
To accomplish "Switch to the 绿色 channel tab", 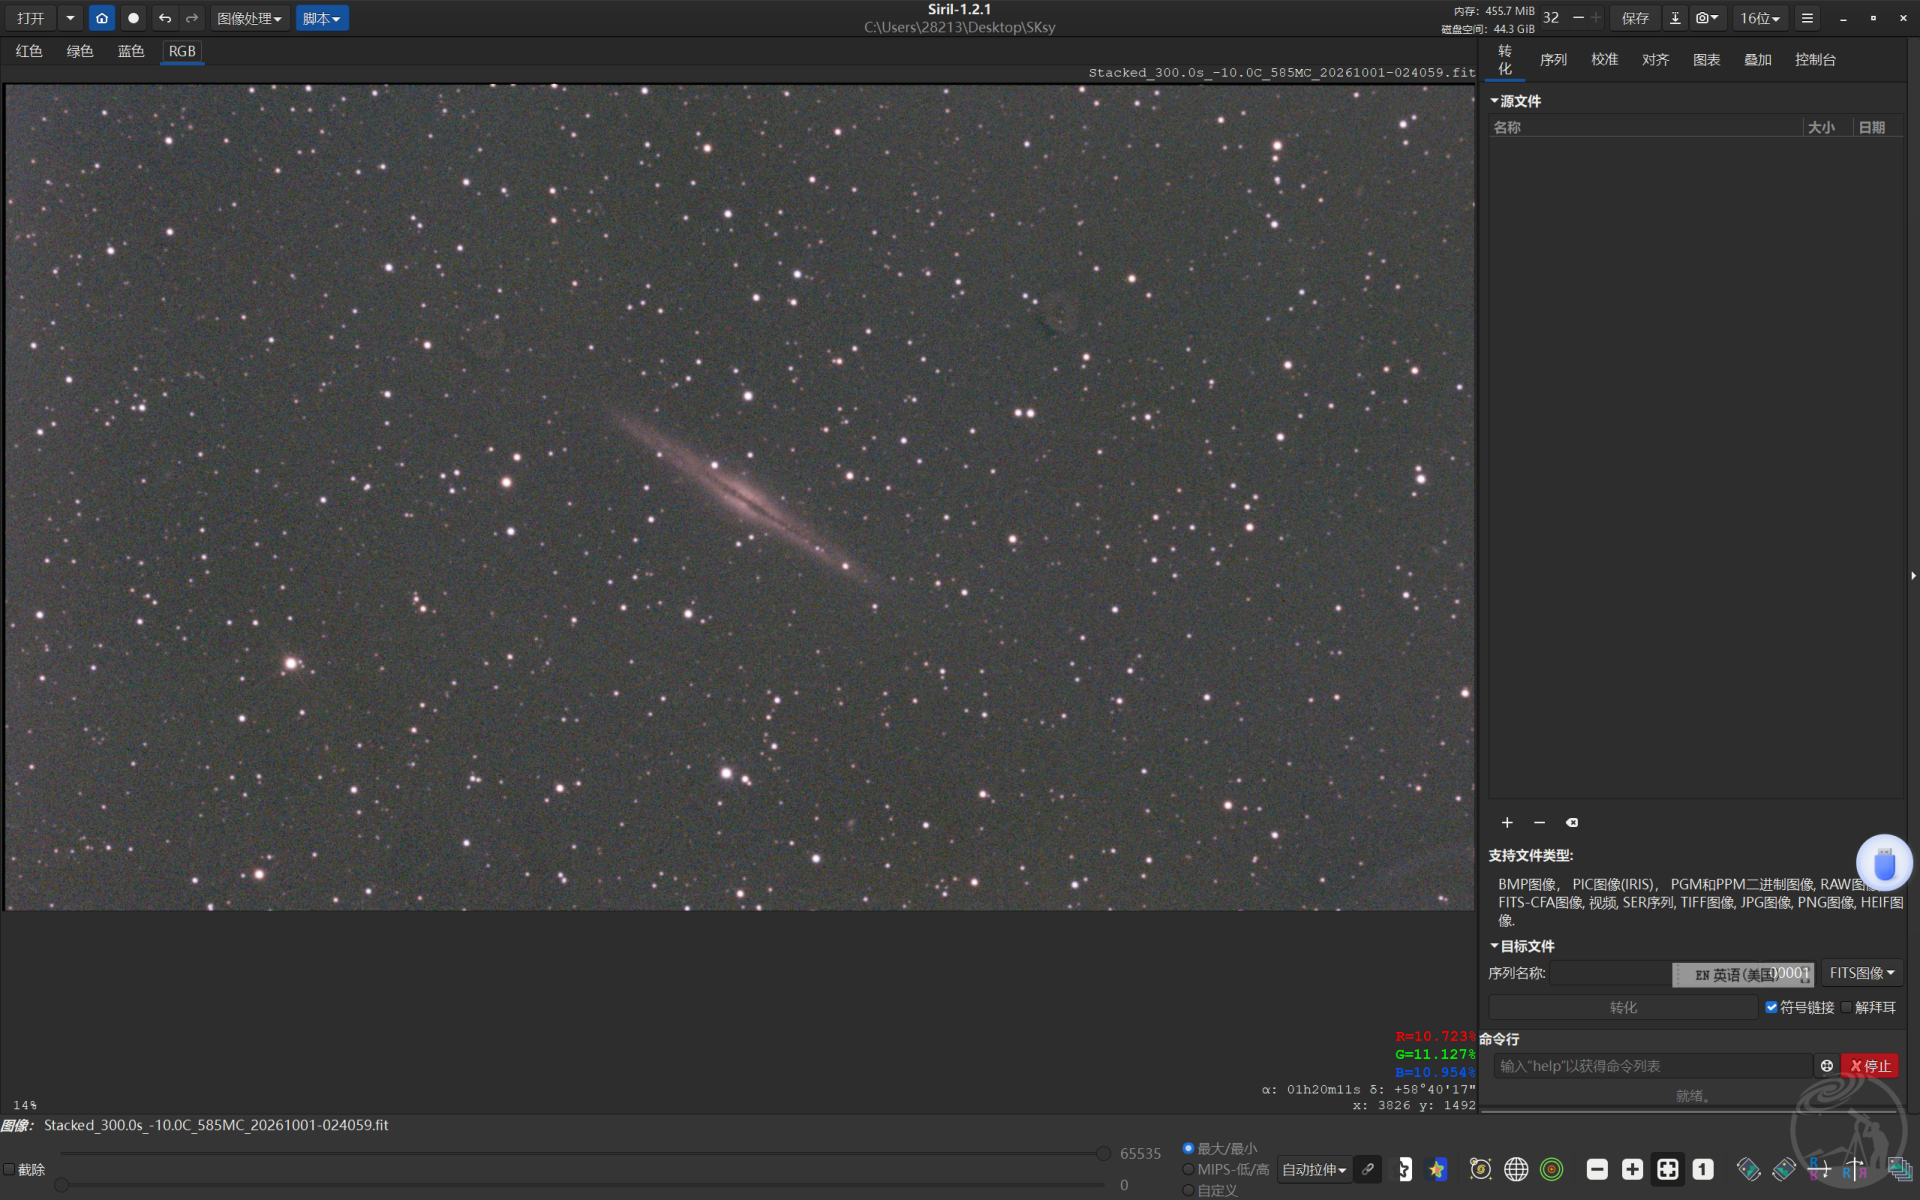I will 80,51.
